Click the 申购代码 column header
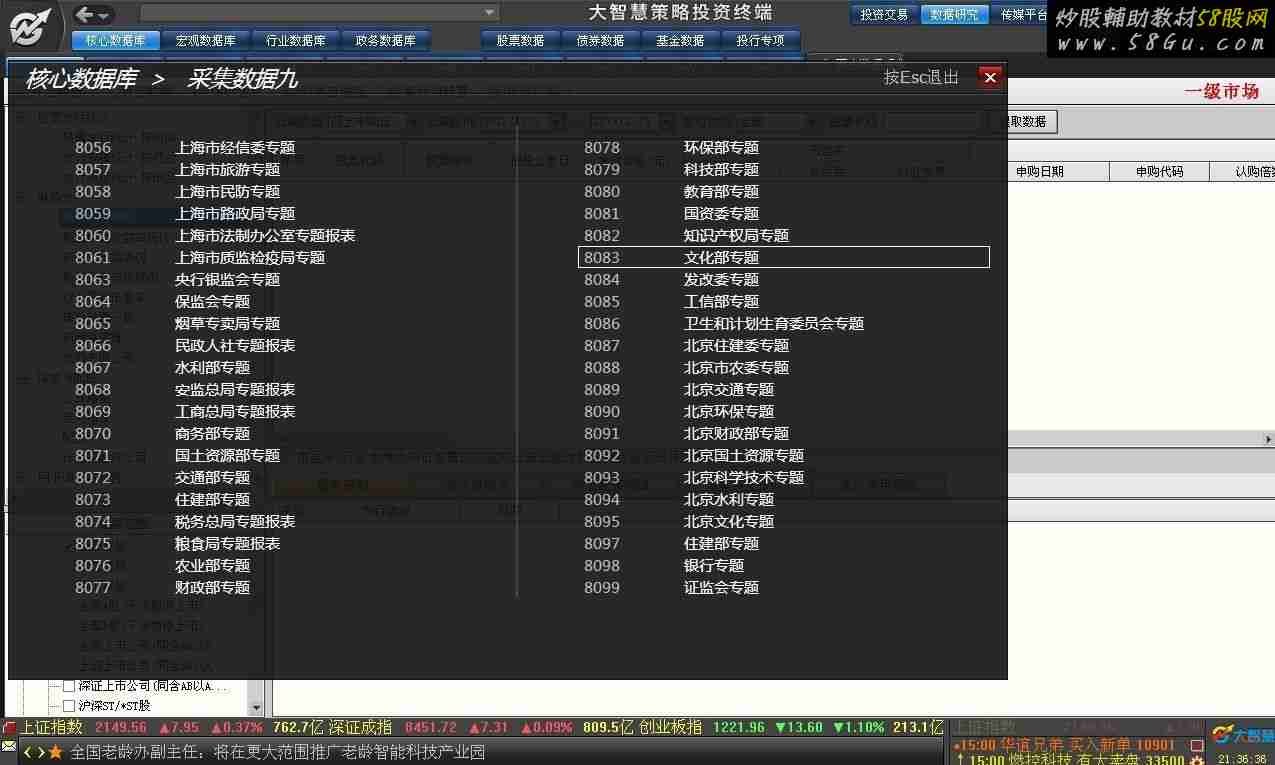 1159,171
